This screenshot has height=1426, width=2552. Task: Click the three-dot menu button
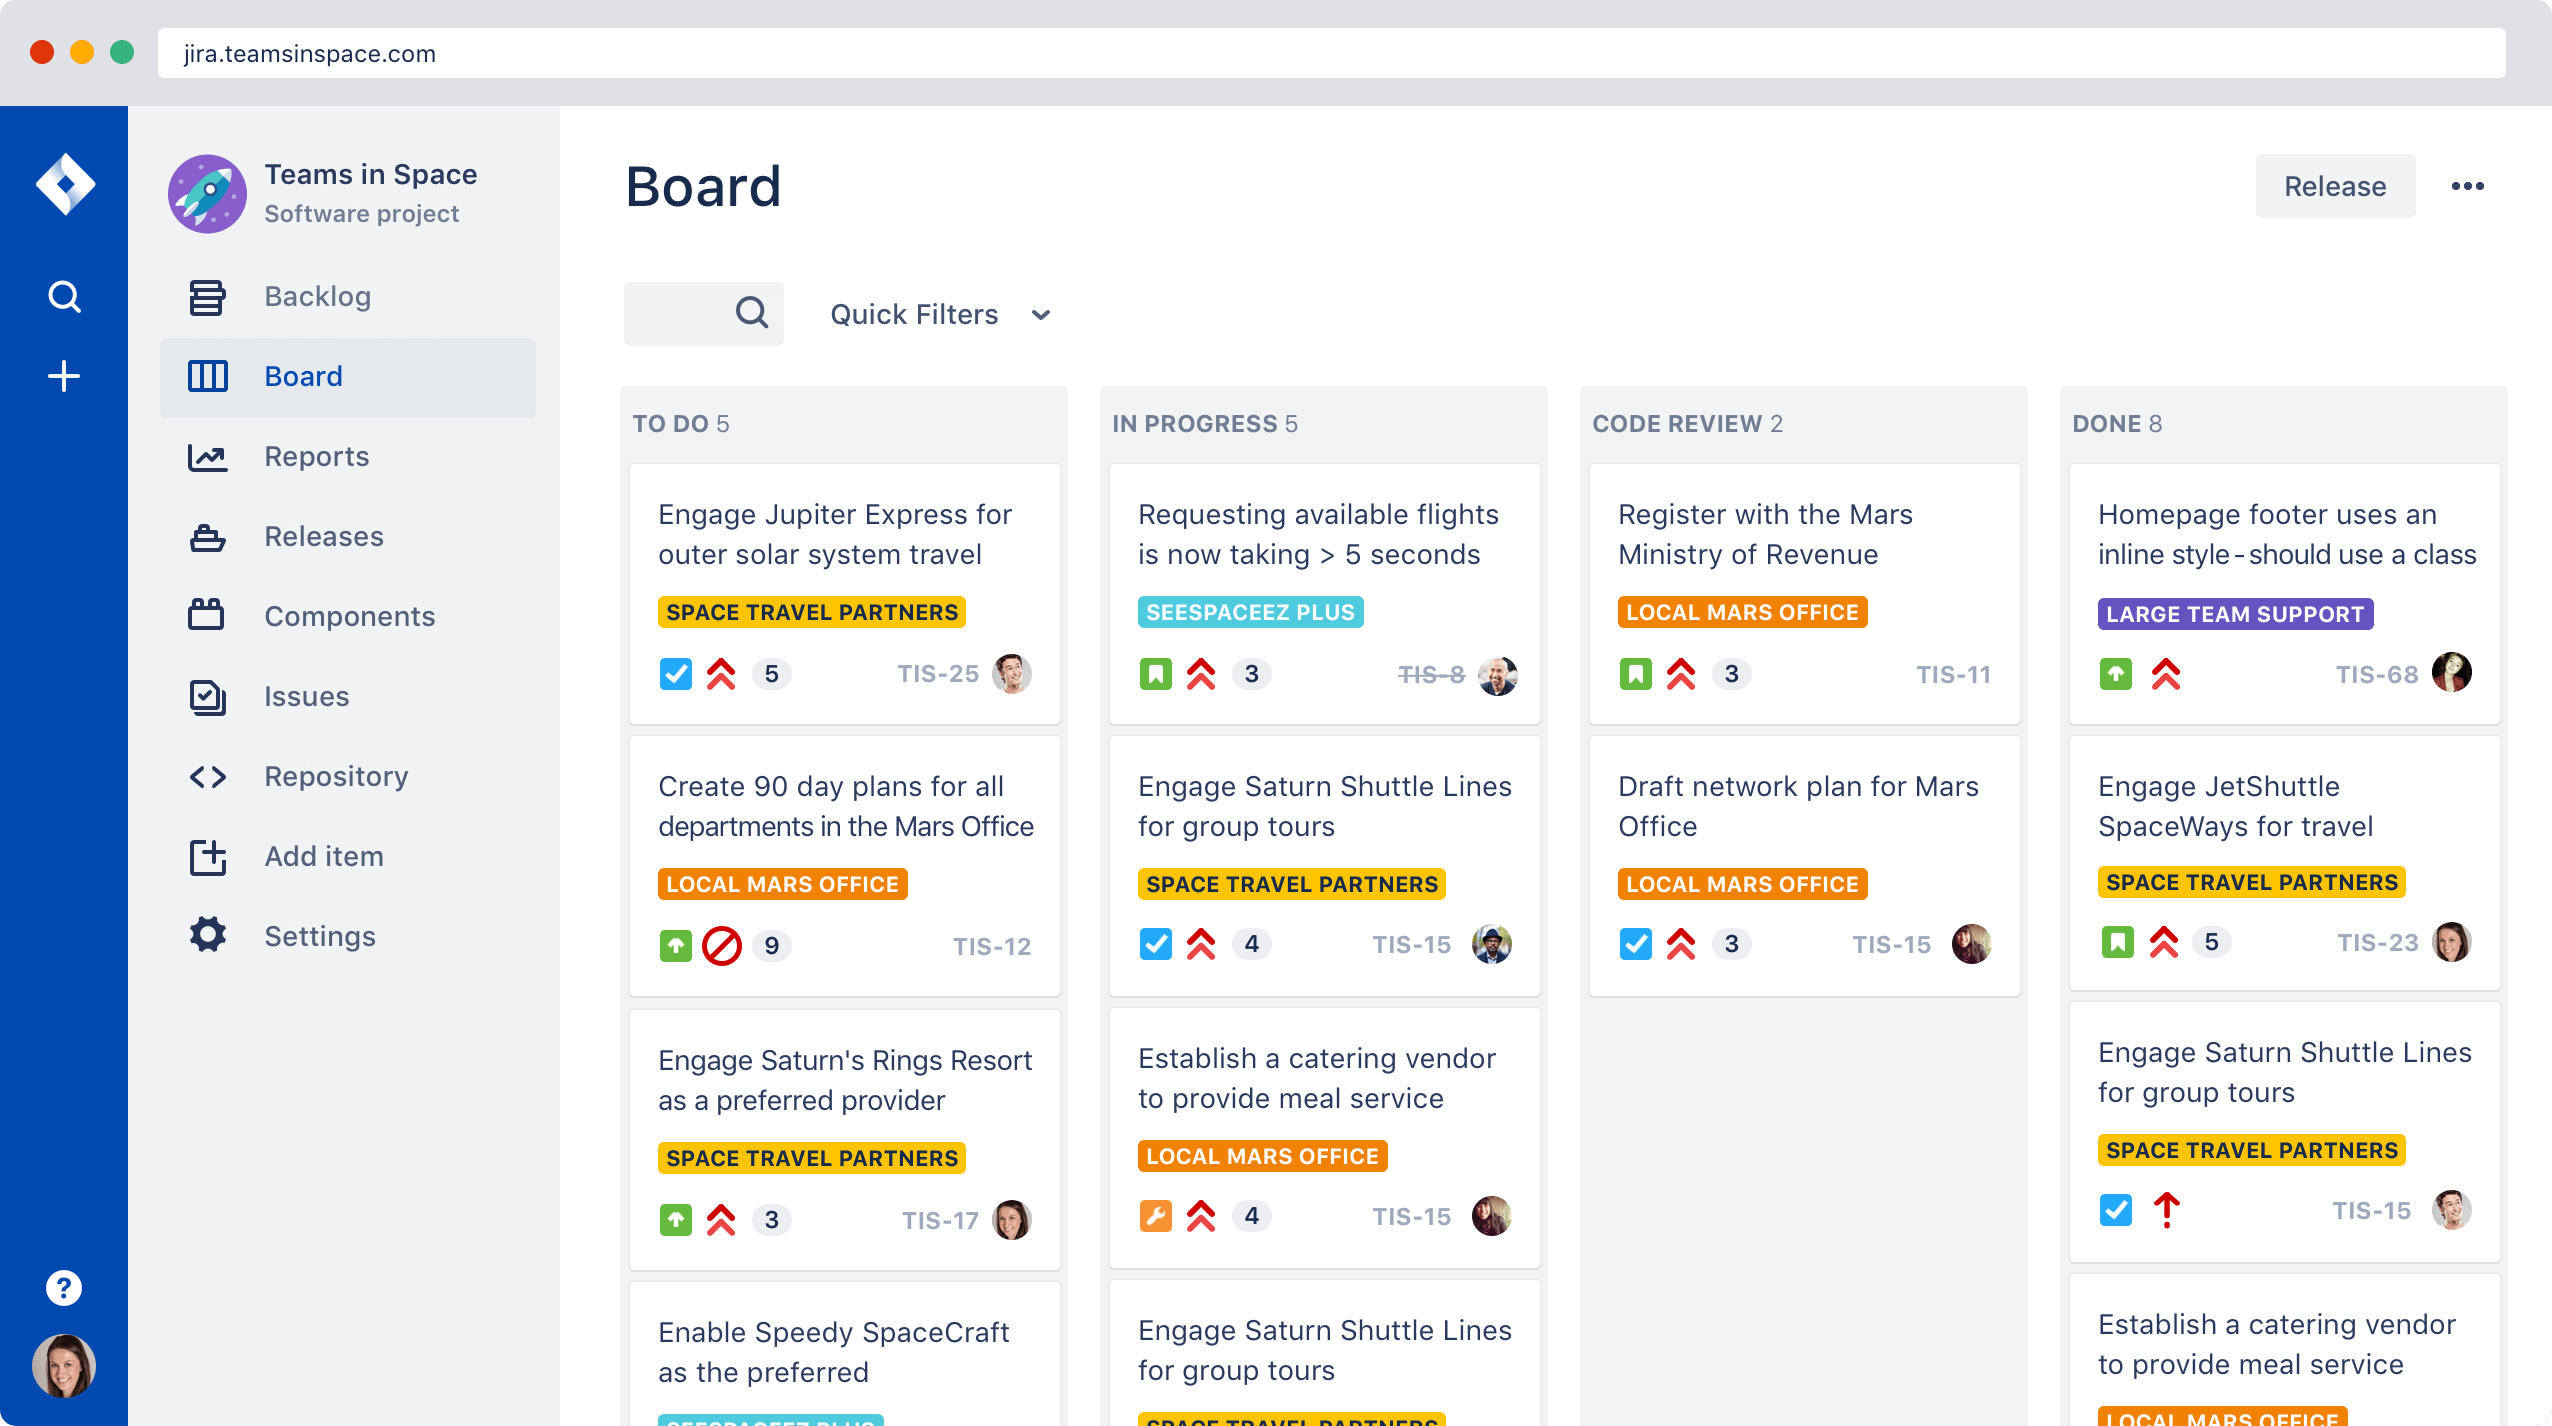click(x=2470, y=186)
